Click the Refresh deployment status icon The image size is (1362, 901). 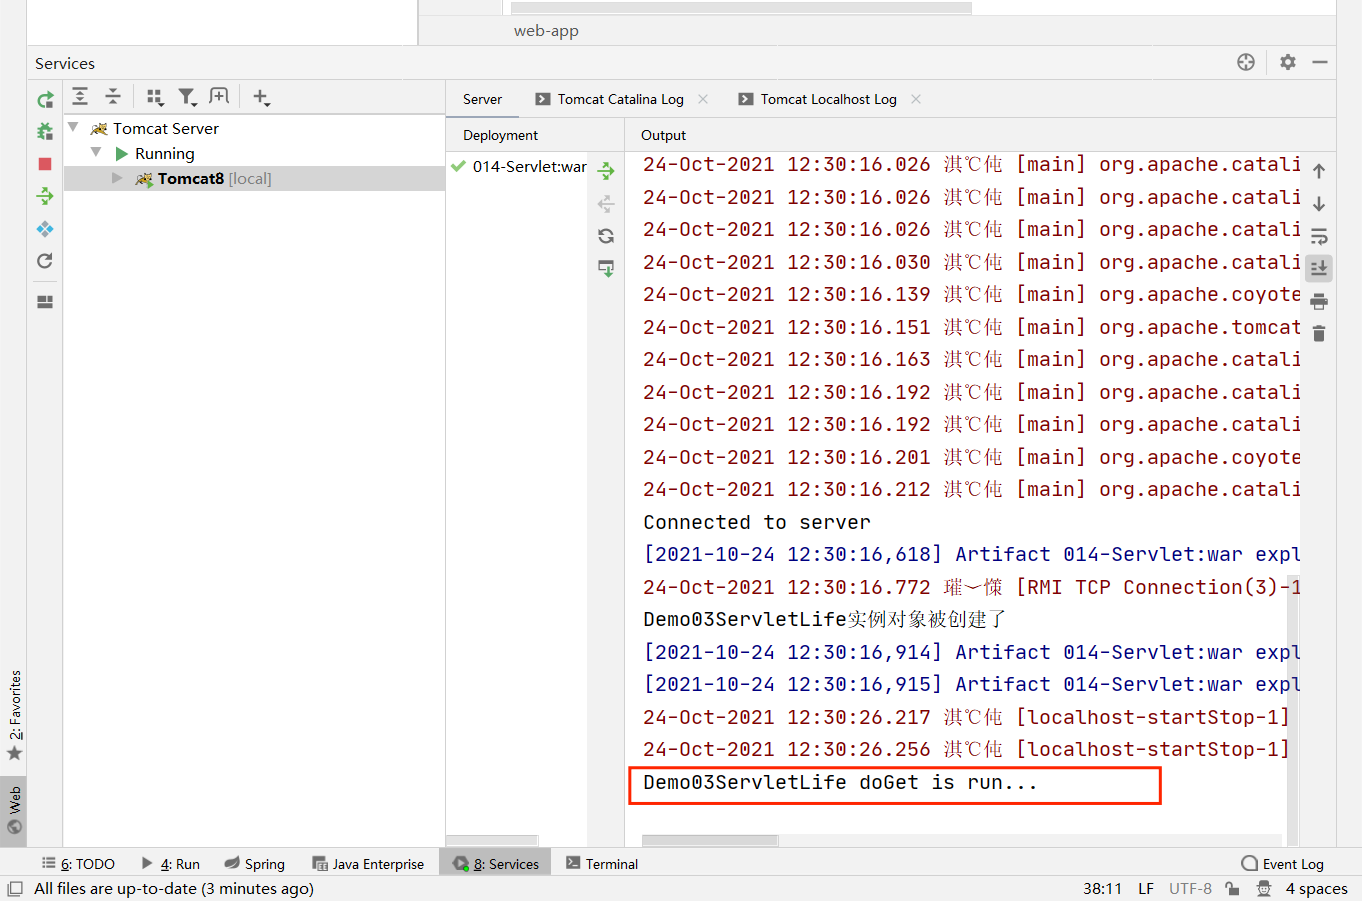pyautogui.click(x=606, y=236)
